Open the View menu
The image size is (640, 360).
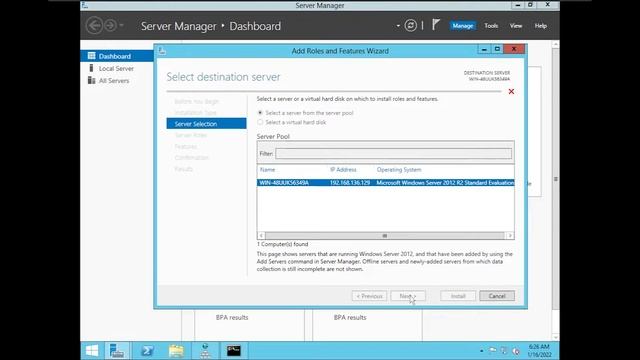516,26
